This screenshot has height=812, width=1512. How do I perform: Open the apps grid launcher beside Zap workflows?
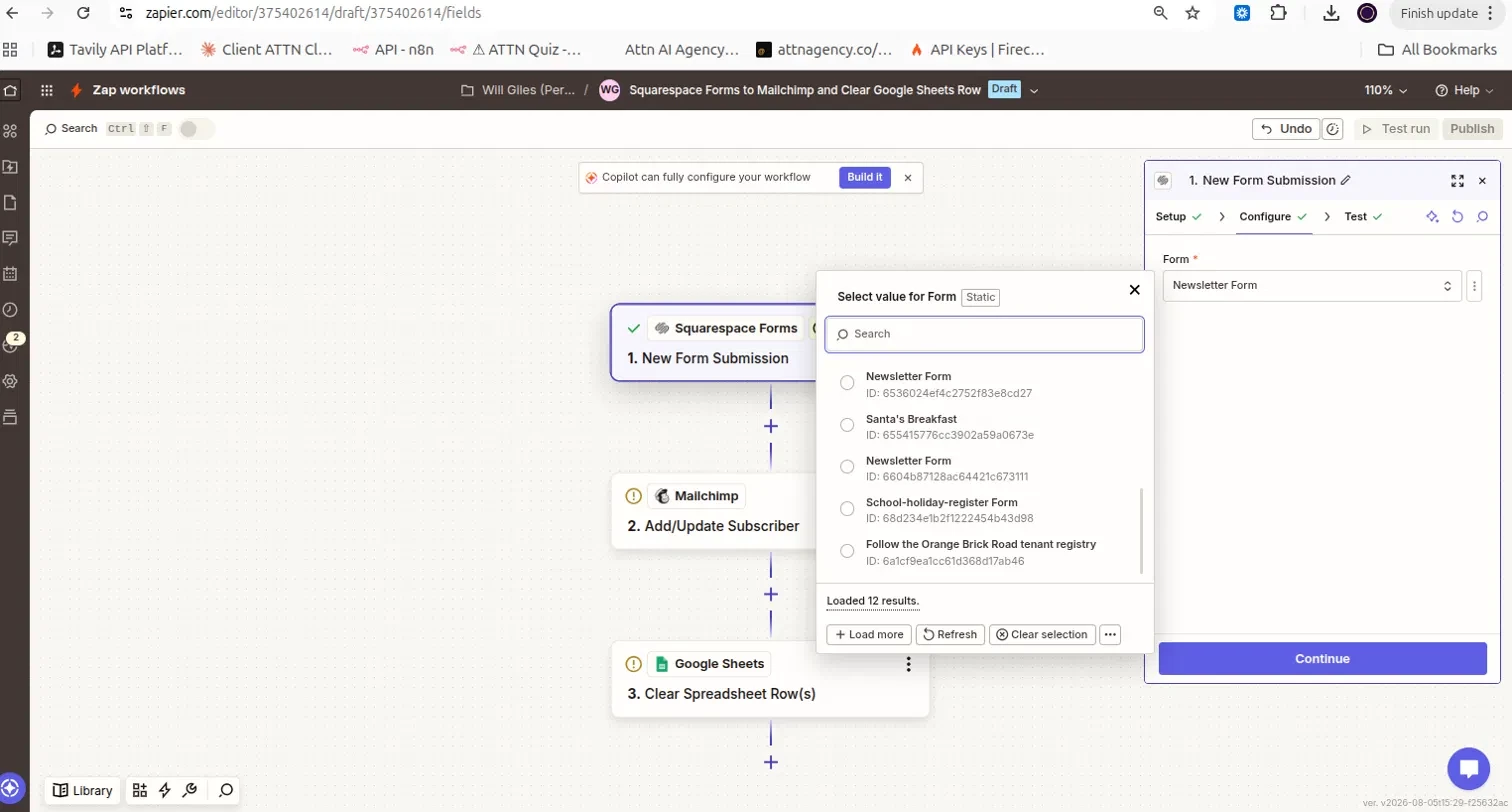pyautogui.click(x=47, y=90)
